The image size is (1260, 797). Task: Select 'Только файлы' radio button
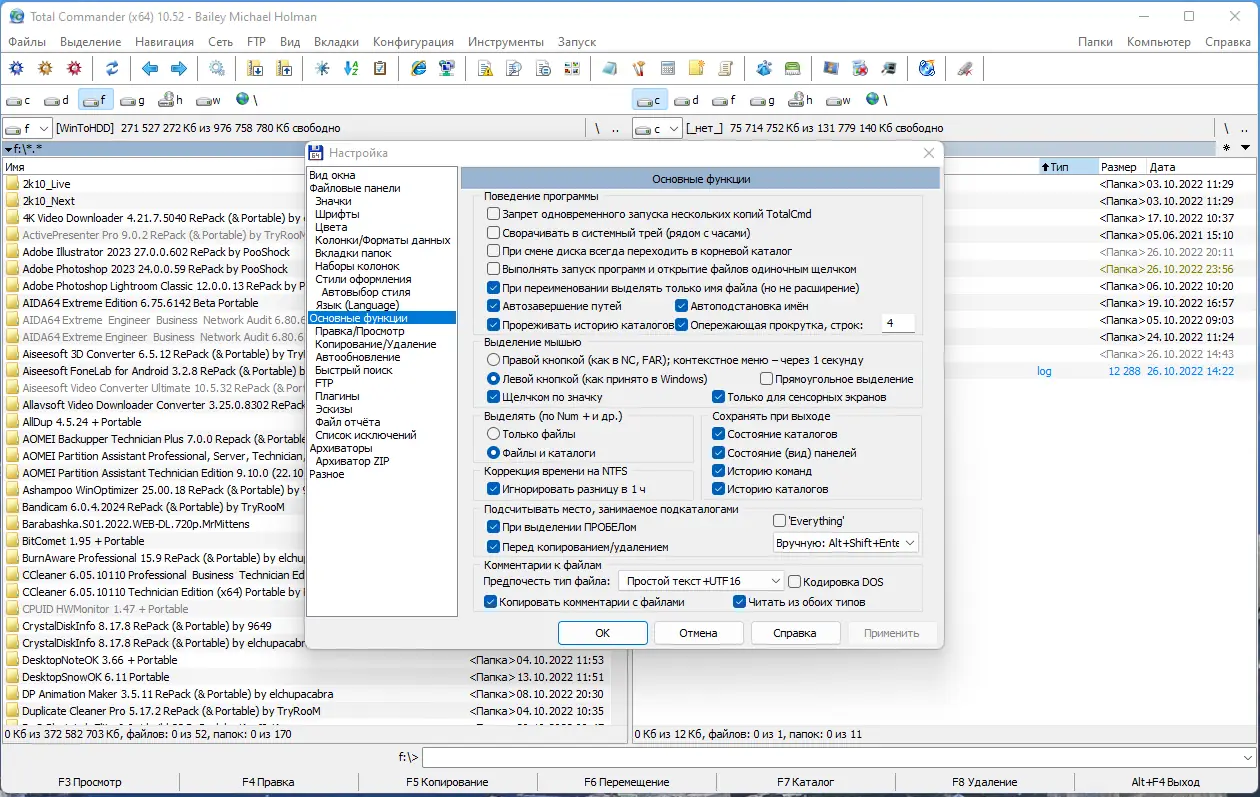pyautogui.click(x=493, y=434)
